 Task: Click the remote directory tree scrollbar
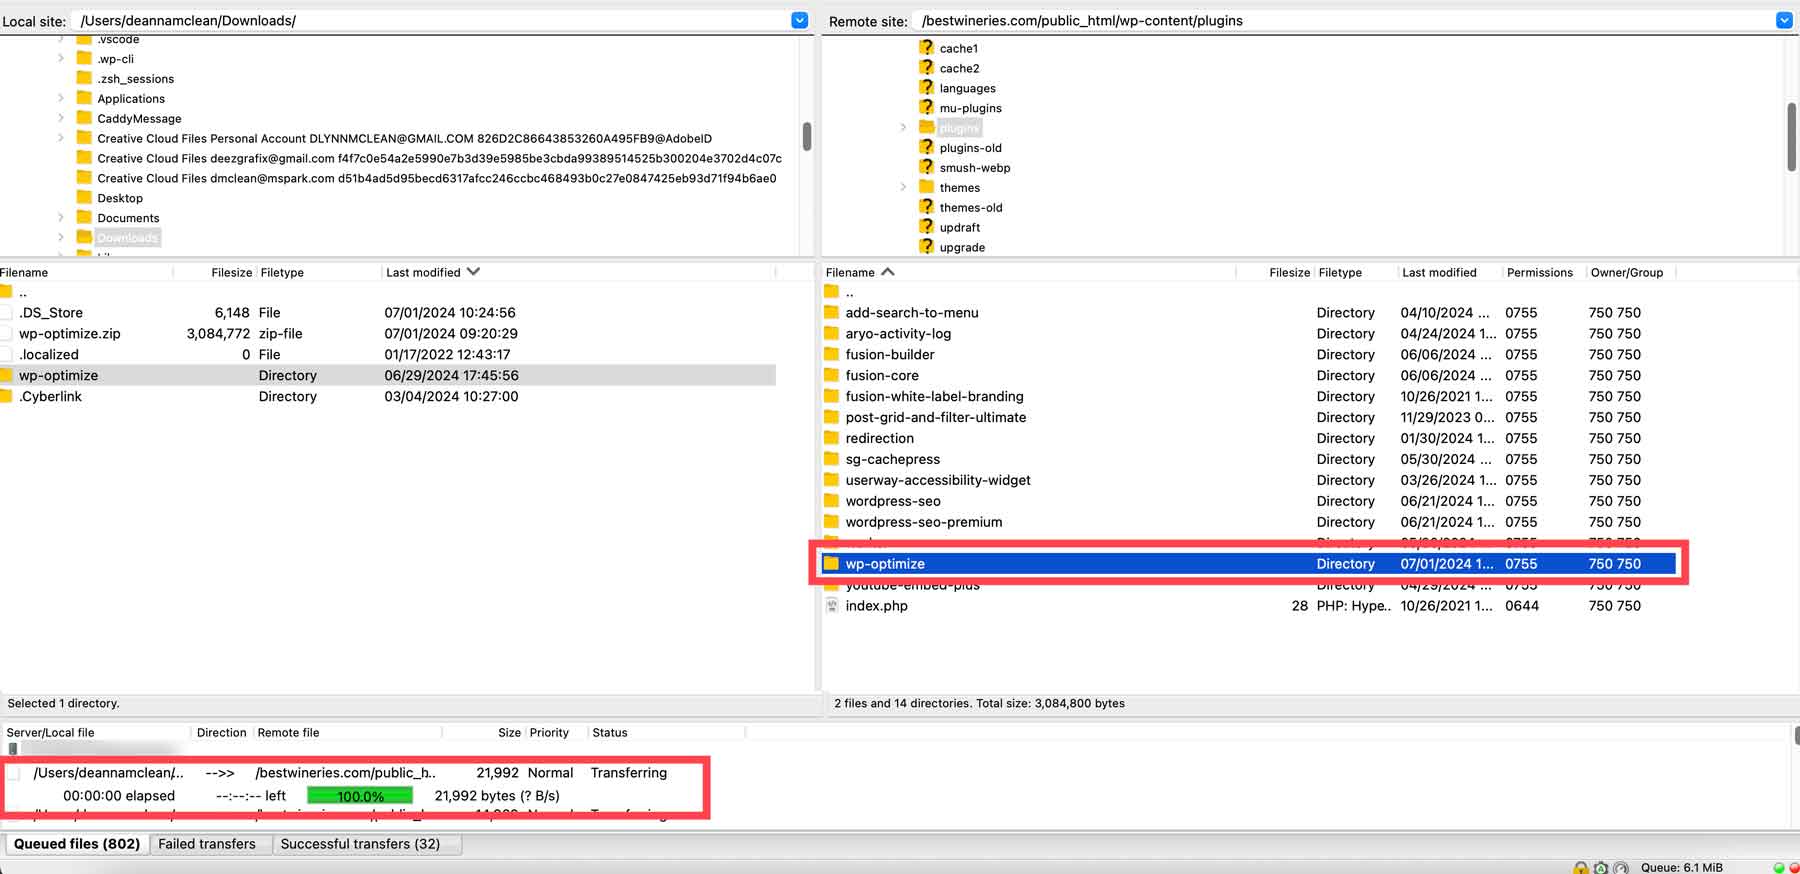click(x=1792, y=137)
